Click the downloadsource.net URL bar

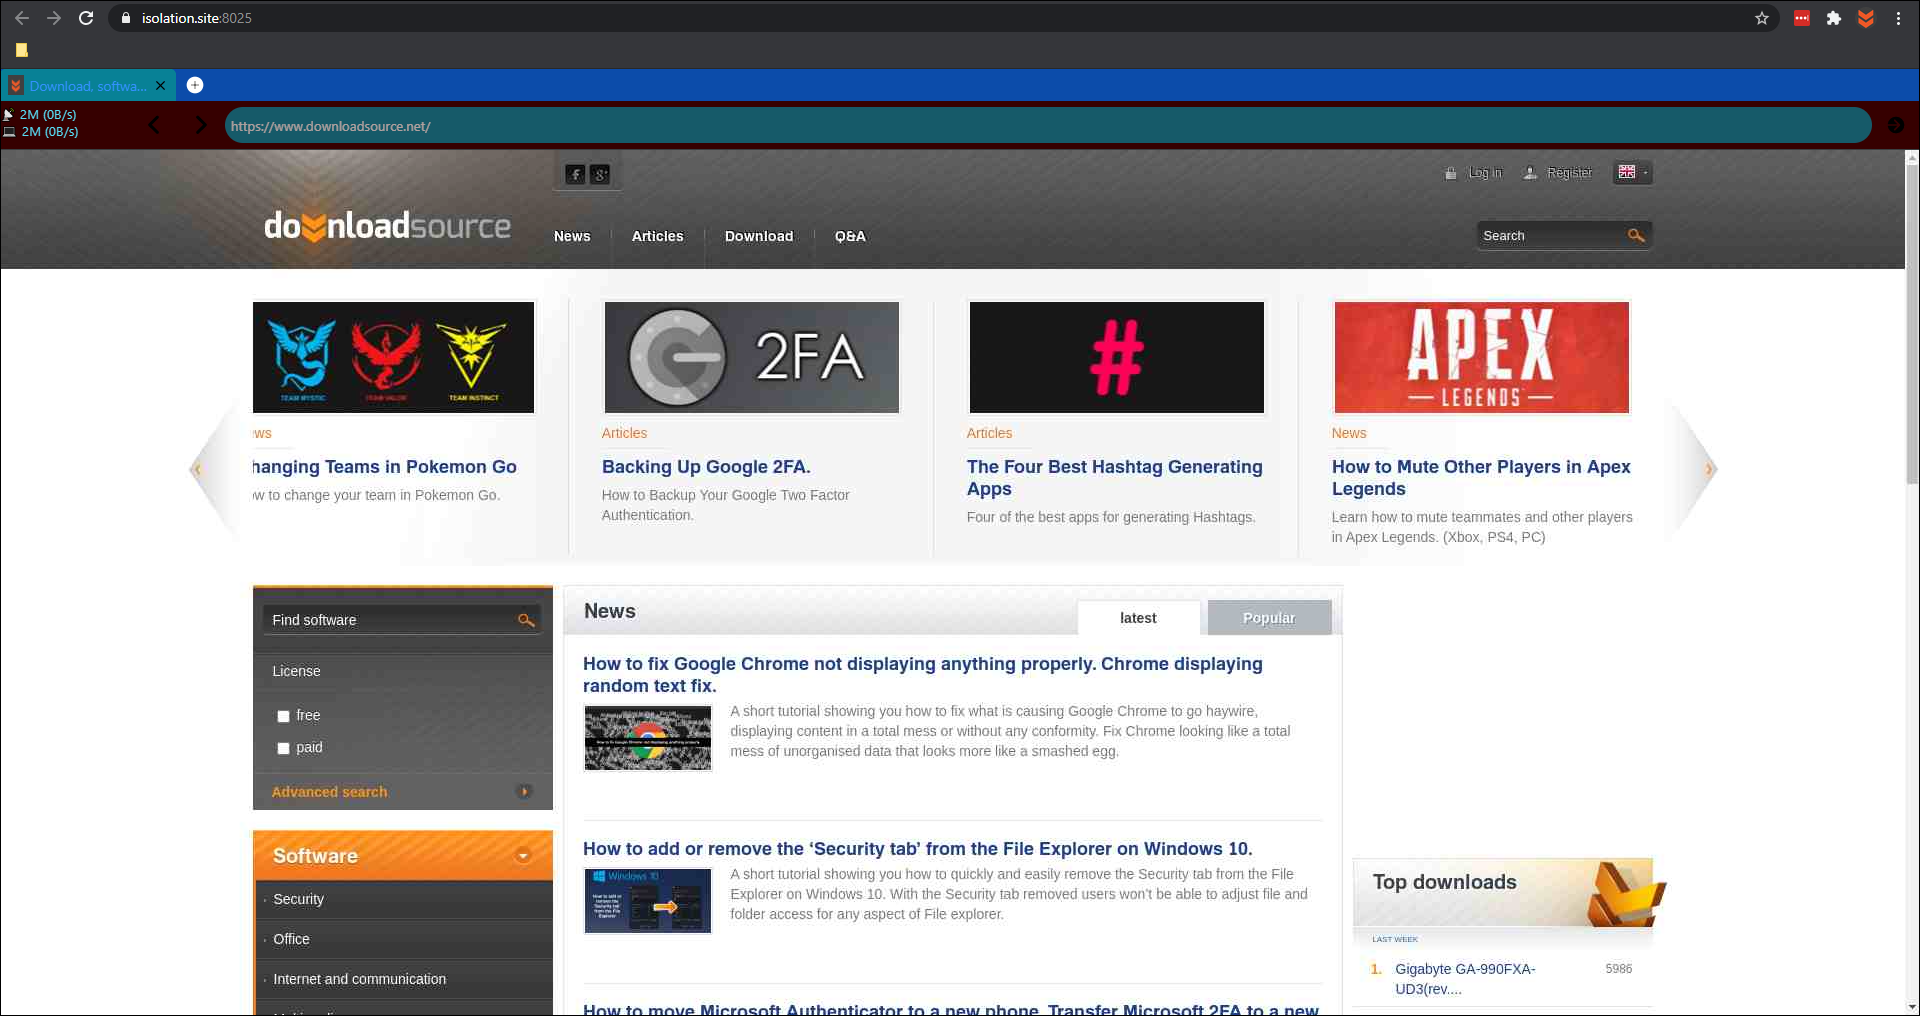pyautogui.click(x=1047, y=126)
